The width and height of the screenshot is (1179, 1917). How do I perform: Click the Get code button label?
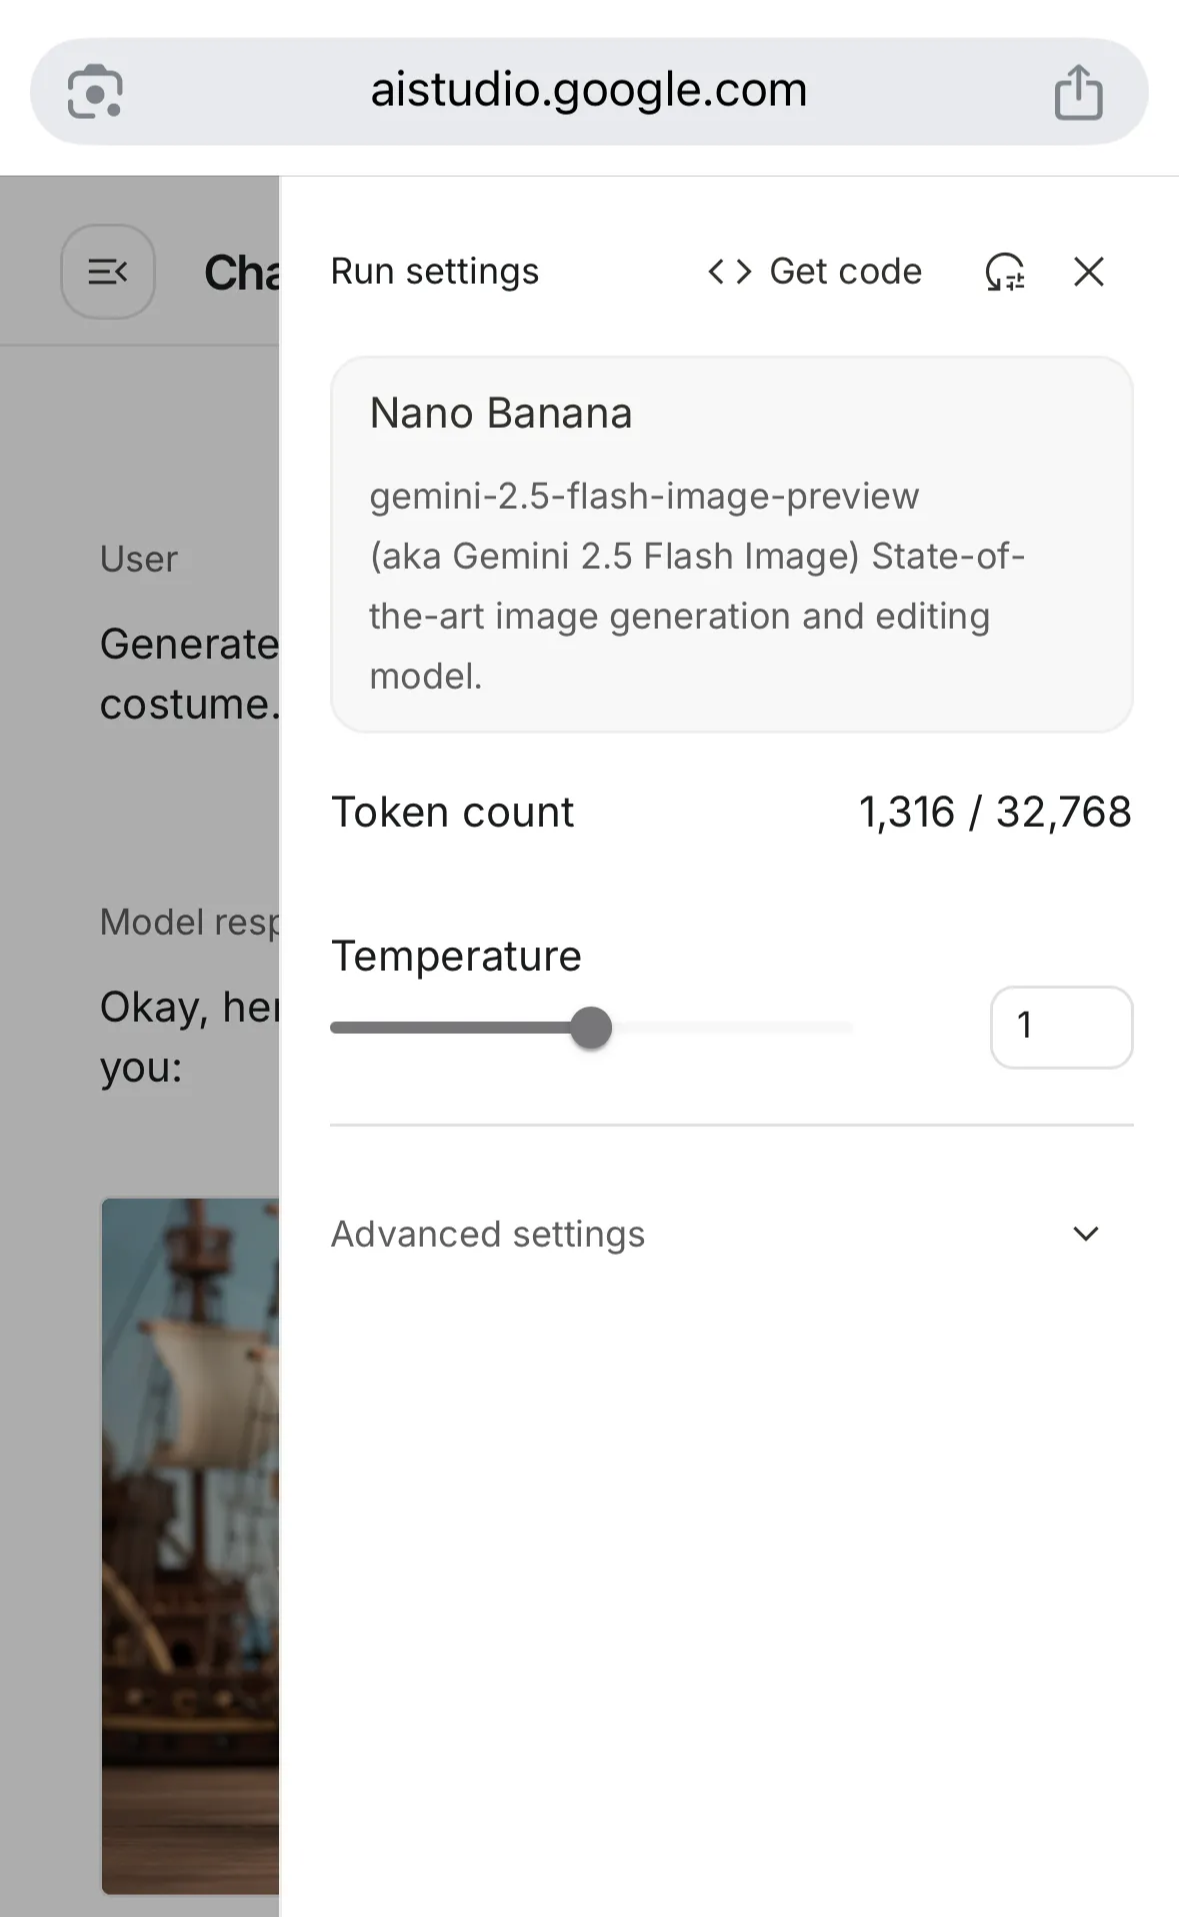click(x=845, y=271)
